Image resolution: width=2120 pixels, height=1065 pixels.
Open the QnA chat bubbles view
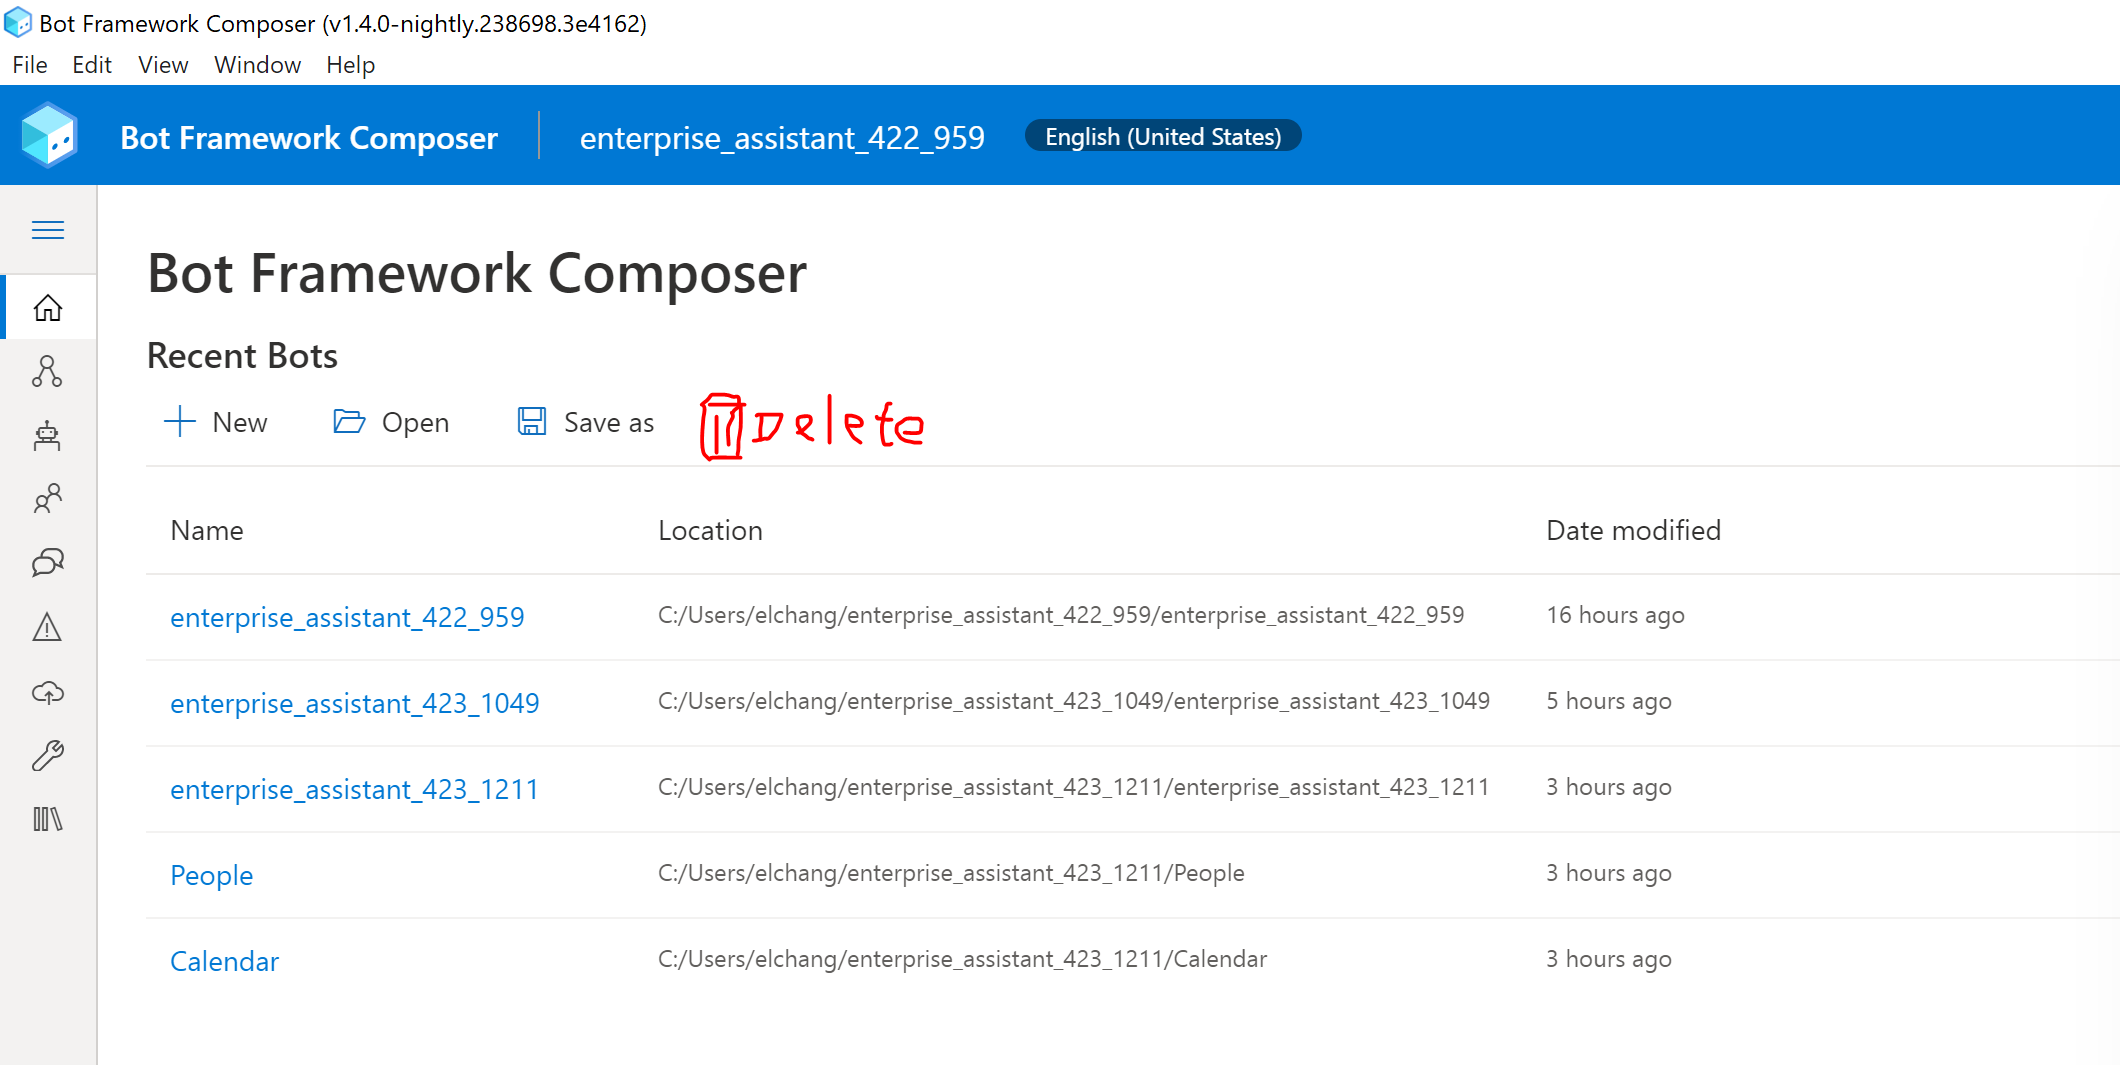click(x=47, y=563)
